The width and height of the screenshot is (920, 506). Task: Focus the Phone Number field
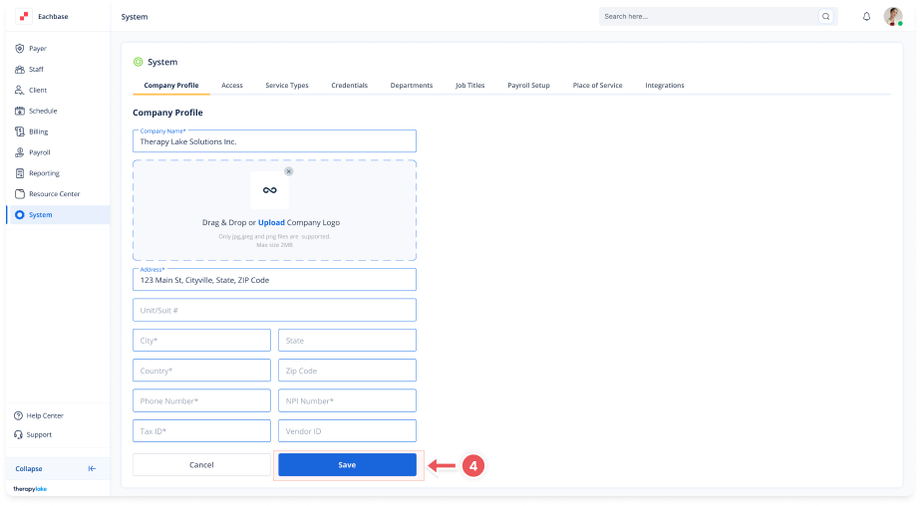202,401
